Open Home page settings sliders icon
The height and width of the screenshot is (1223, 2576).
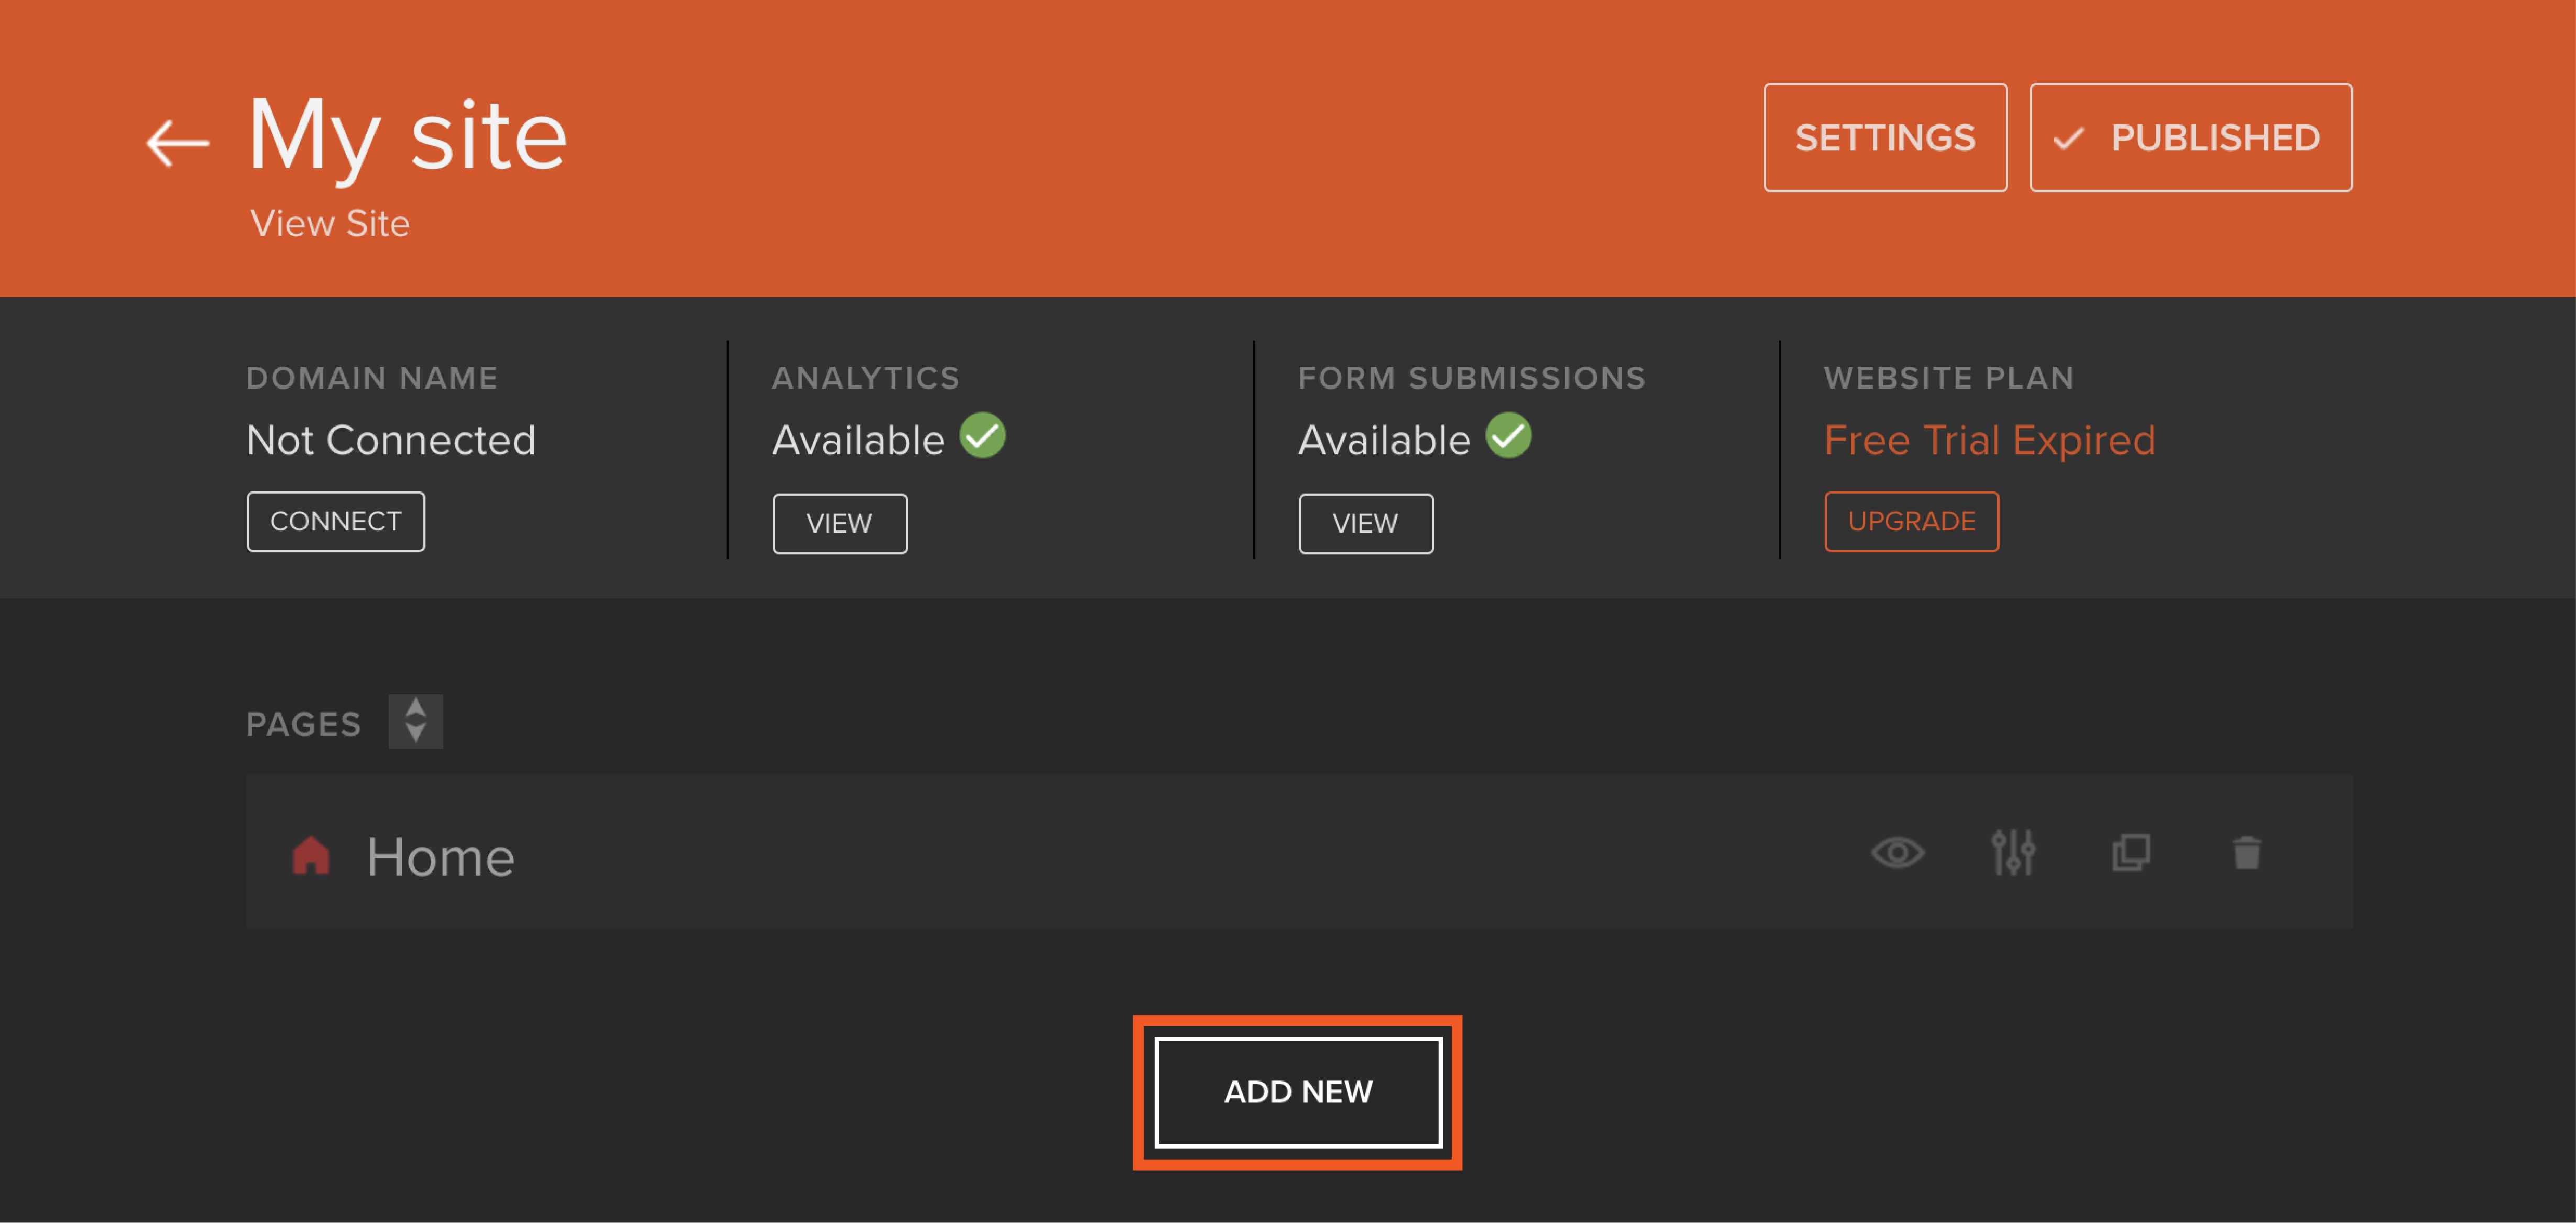point(2012,853)
